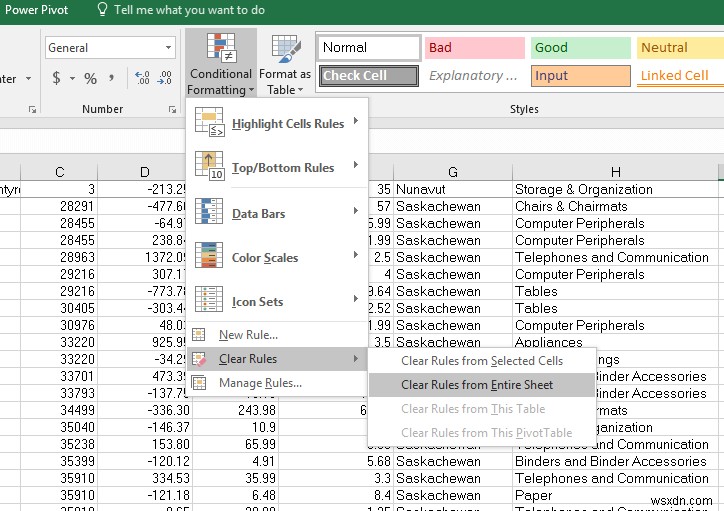Choose Data Bars menu item

pos(277,211)
